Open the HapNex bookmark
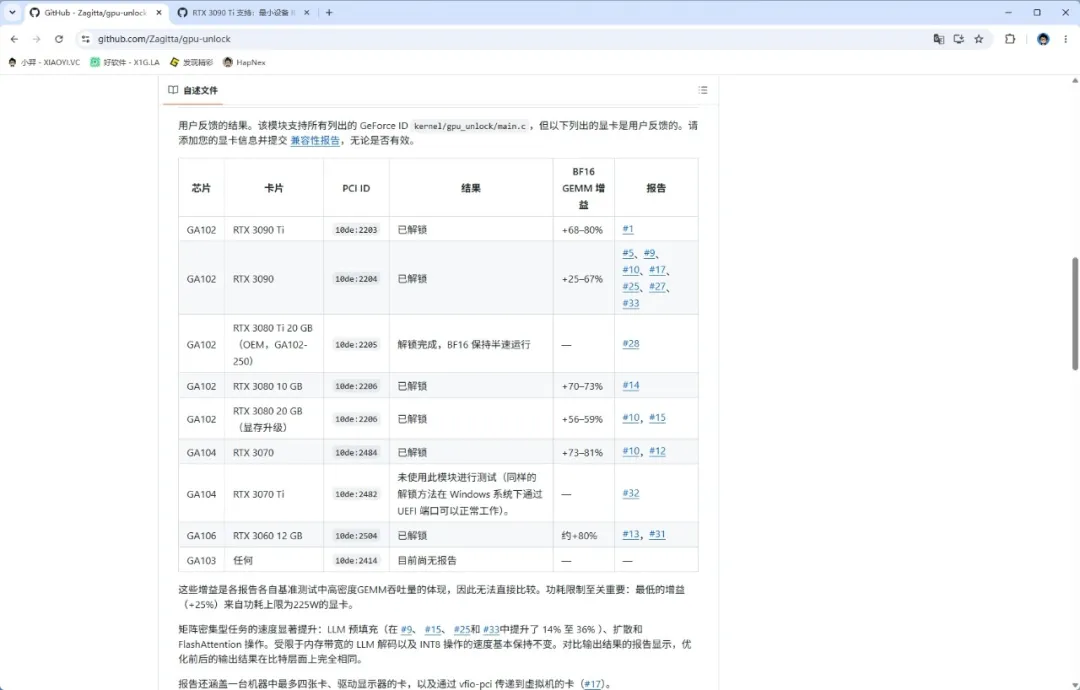1080x690 pixels. coord(245,62)
